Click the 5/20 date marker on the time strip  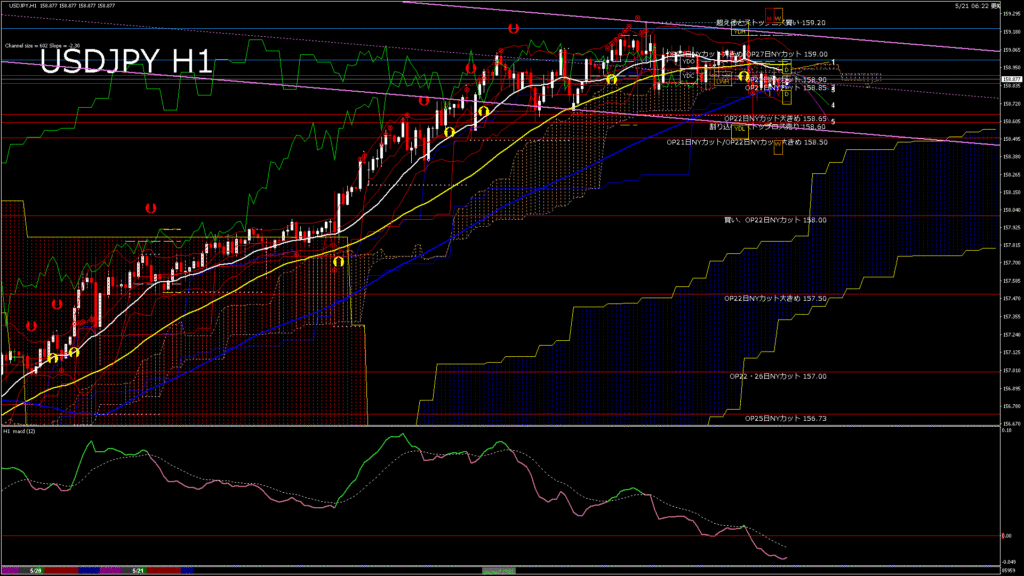click(36, 571)
